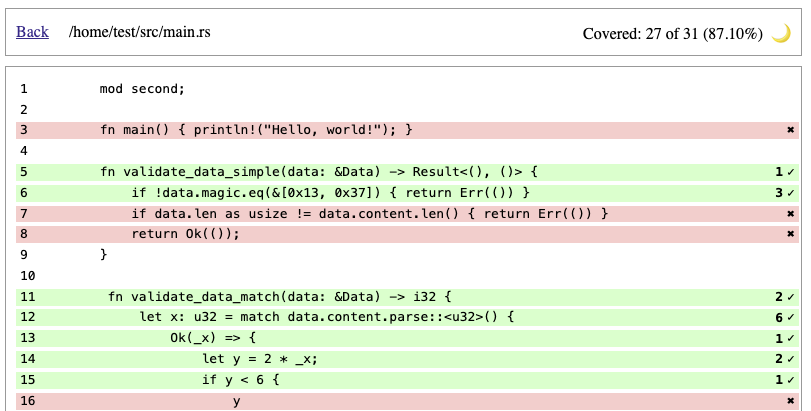Click the uncovered cross mark on line 3
The image size is (811, 411).
(790, 130)
